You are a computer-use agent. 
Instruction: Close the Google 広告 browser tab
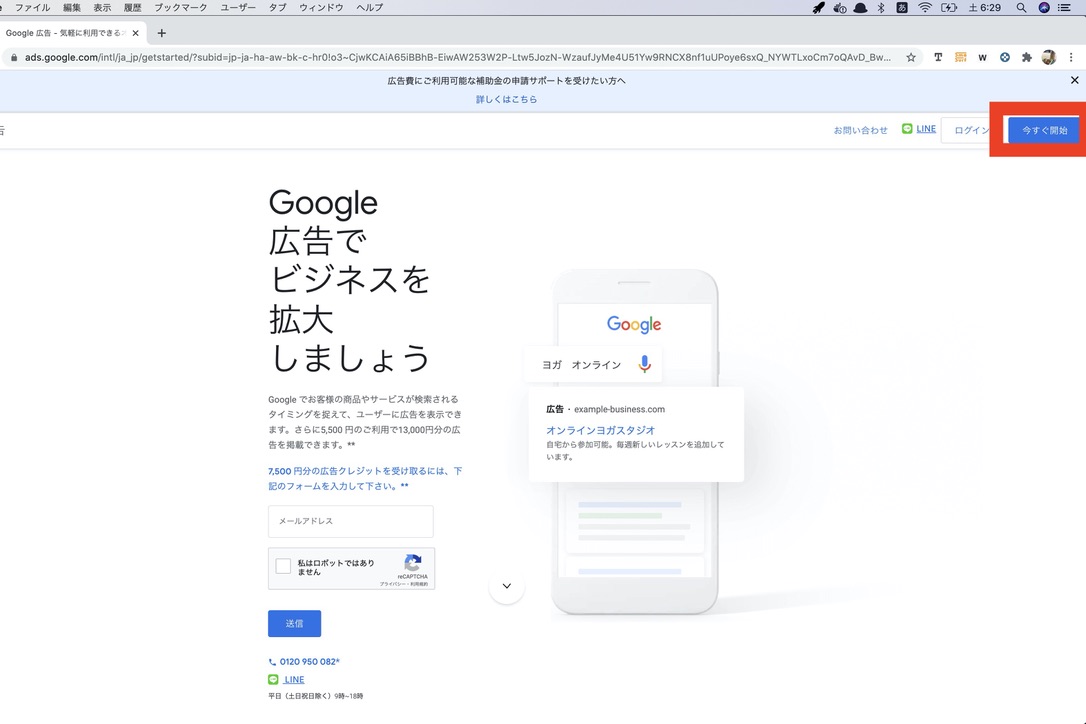click(x=136, y=33)
